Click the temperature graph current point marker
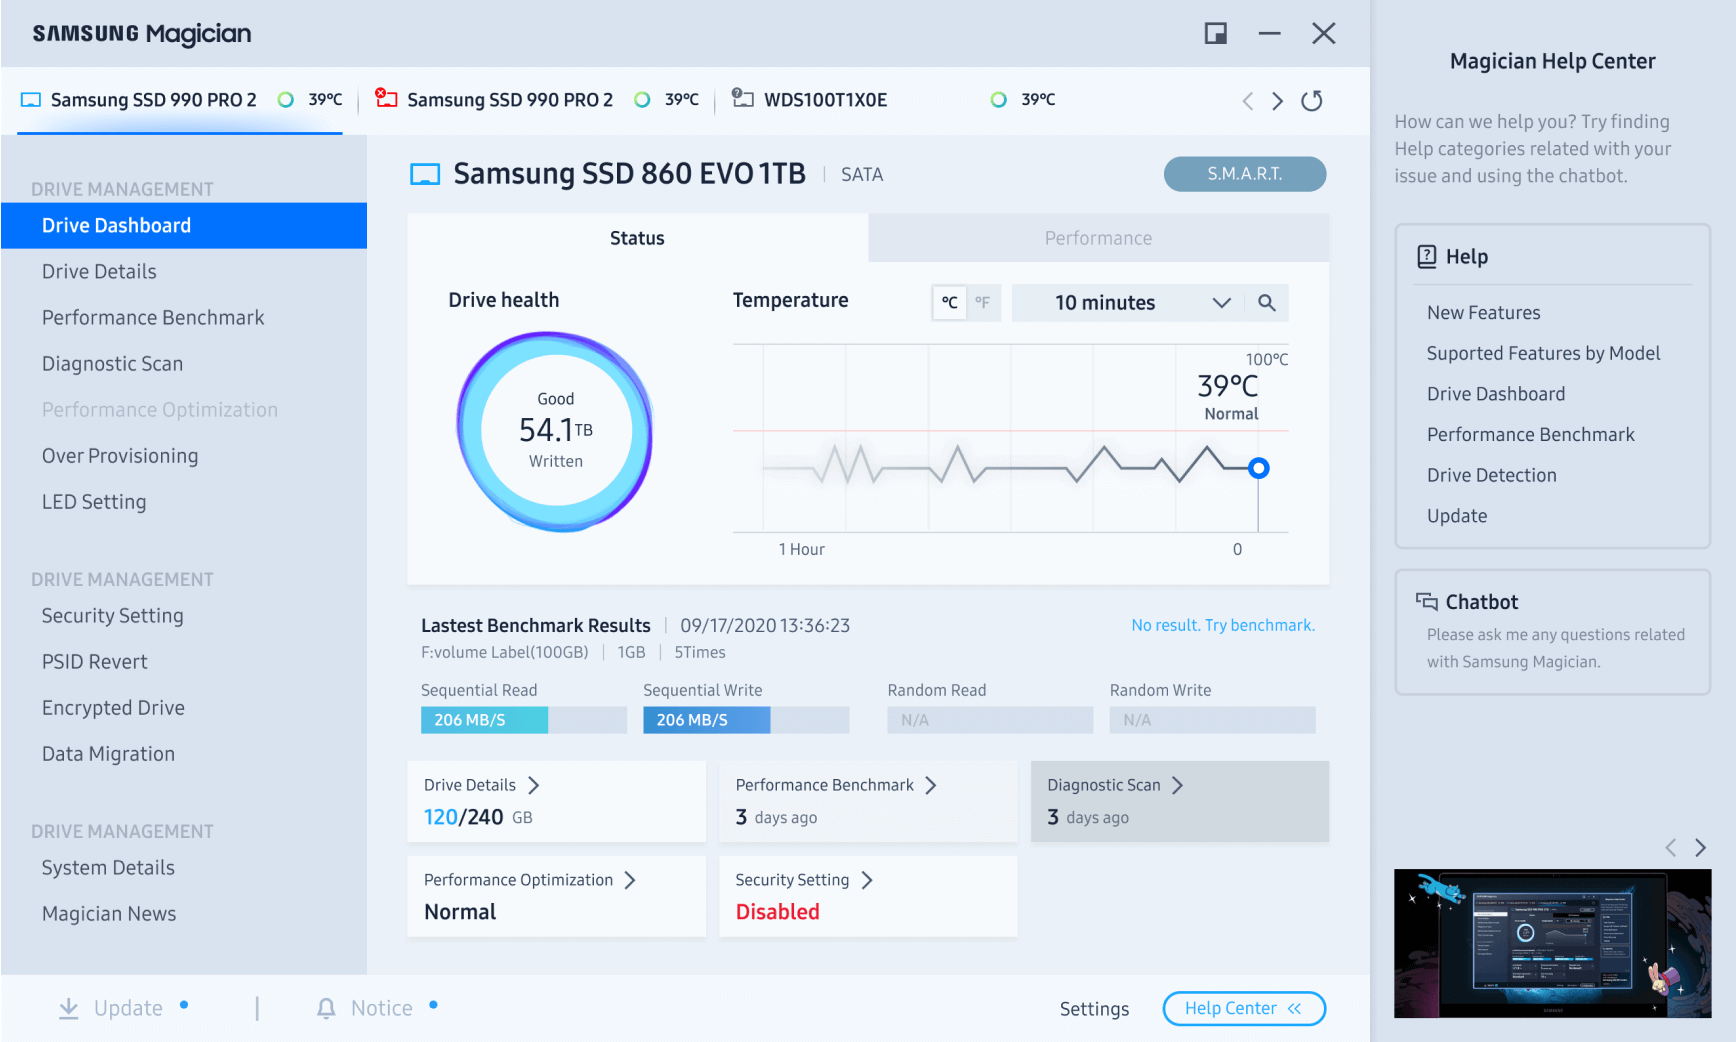 pos(1259,468)
